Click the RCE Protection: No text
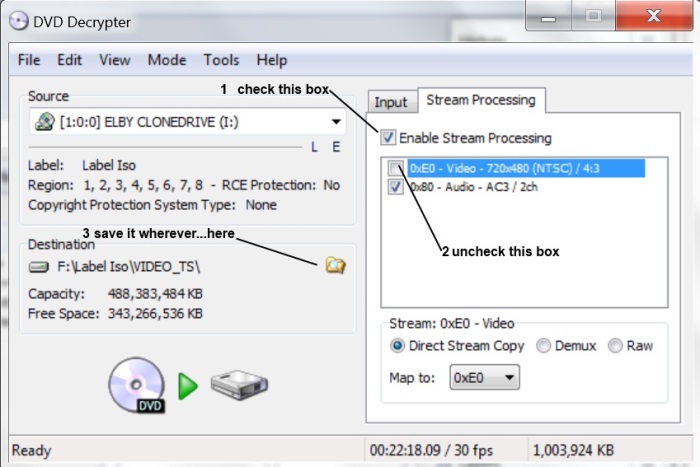Screen dimensions: 700x467 point(281,185)
